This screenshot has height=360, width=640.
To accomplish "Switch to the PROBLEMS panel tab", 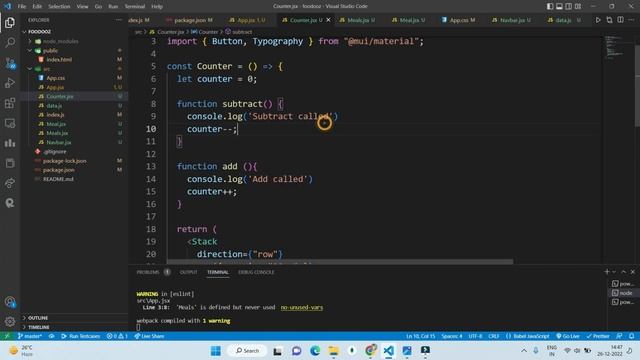I will pos(148,272).
